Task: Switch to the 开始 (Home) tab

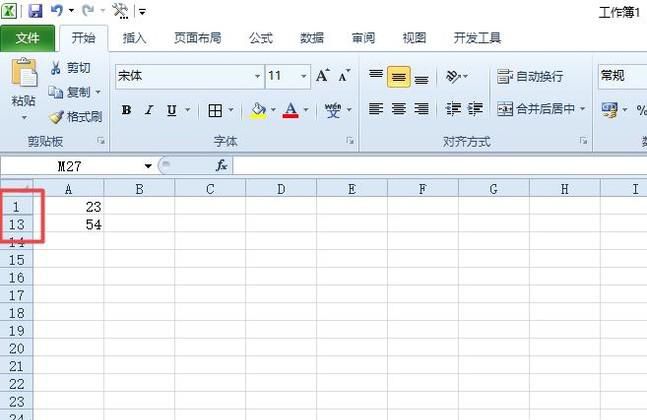Action: pyautogui.click(x=83, y=38)
